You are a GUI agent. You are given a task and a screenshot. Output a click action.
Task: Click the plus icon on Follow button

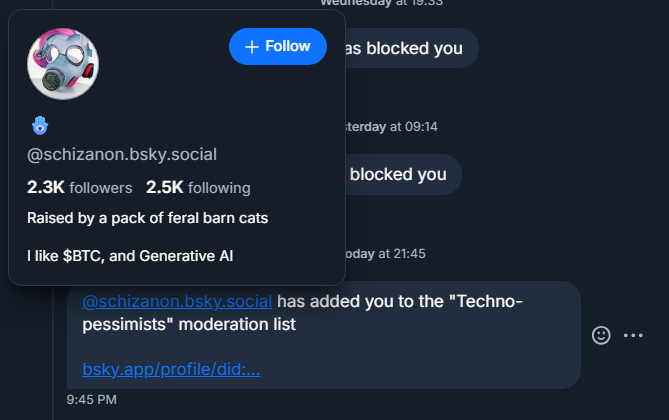click(x=252, y=47)
